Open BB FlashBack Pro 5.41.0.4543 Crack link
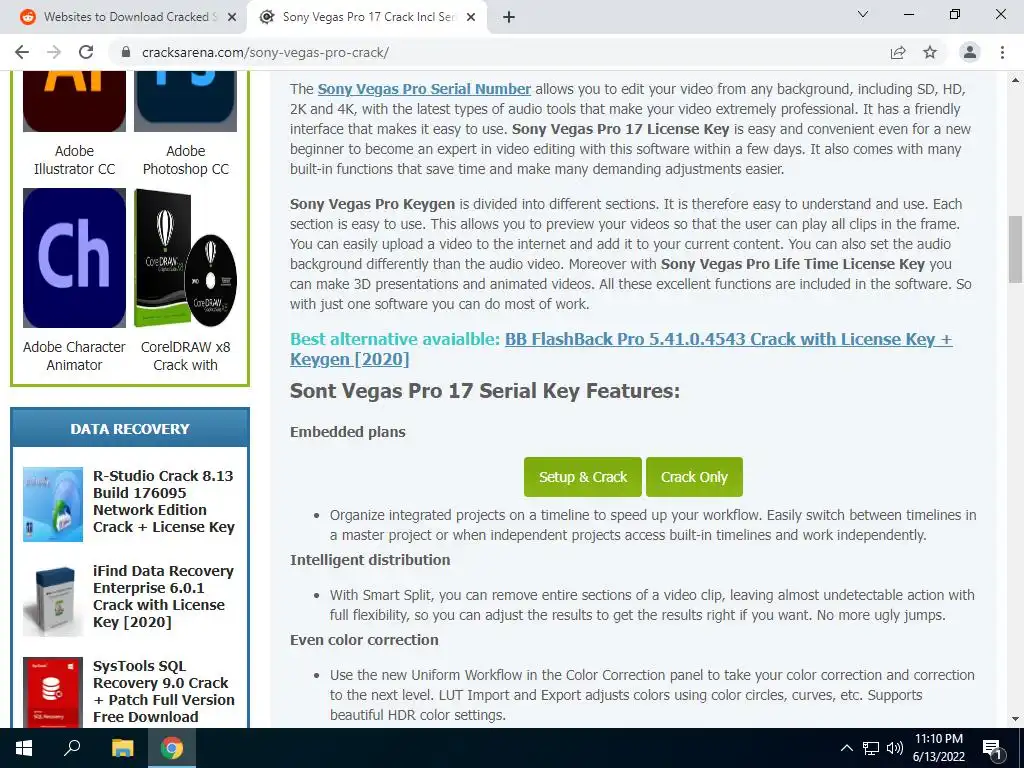Screen dimensions: 1024x768 point(620,349)
